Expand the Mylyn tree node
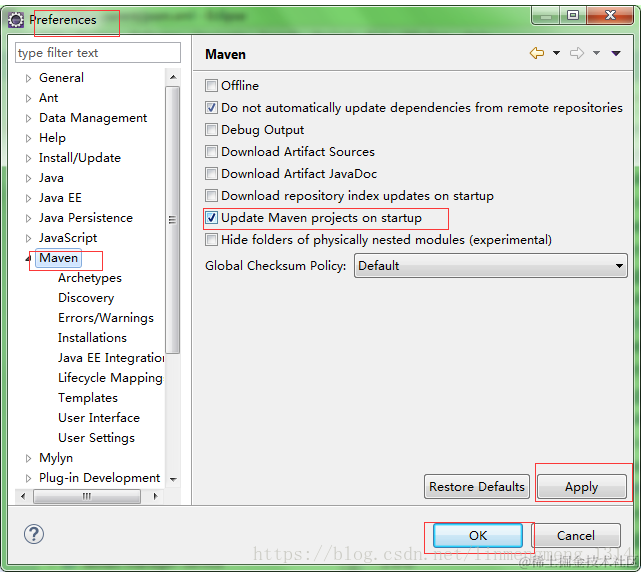Viewport: 644px width, 574px height. tap(28, 459)
